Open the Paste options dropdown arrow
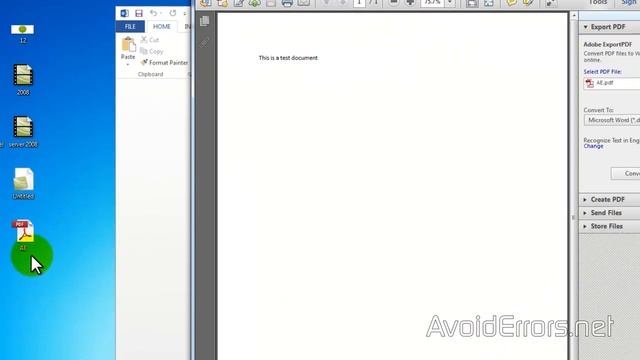The height and width of the screenshot is (360, 640). (x=128, y=64)
